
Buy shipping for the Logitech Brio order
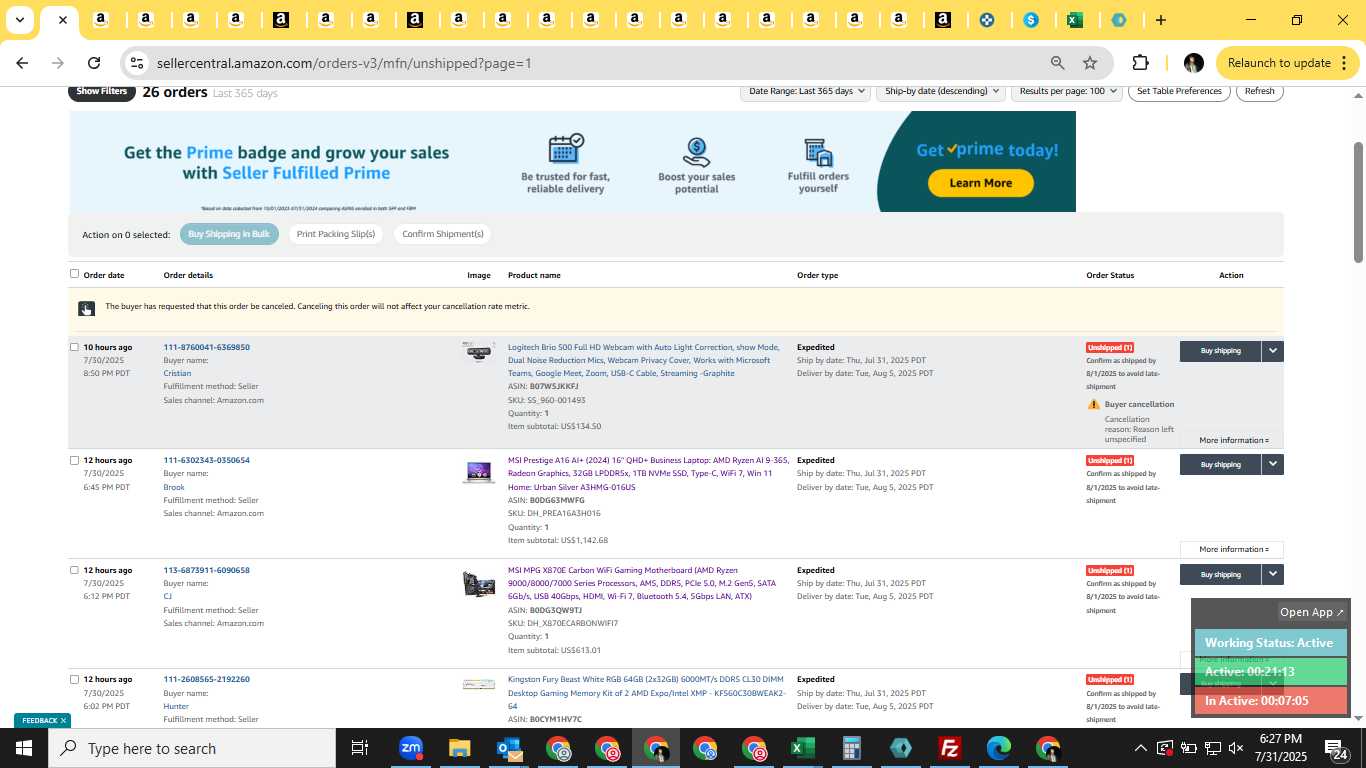(x=1220, y=351)
